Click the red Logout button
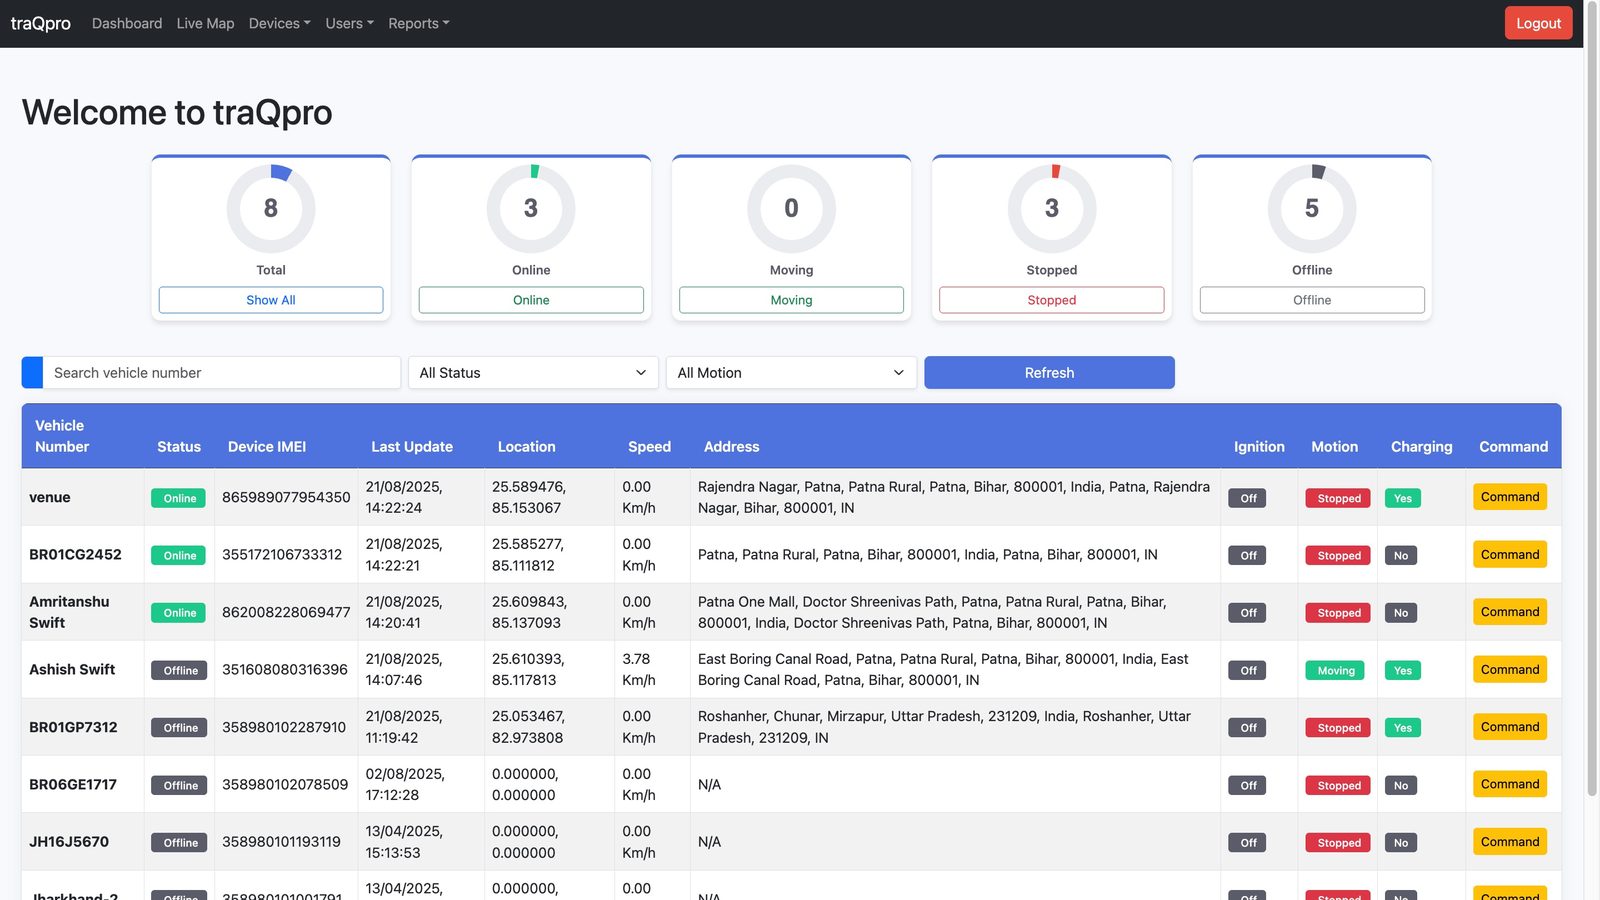The height and width of the screenshot is (900, 1600). tap(1538, 23)
